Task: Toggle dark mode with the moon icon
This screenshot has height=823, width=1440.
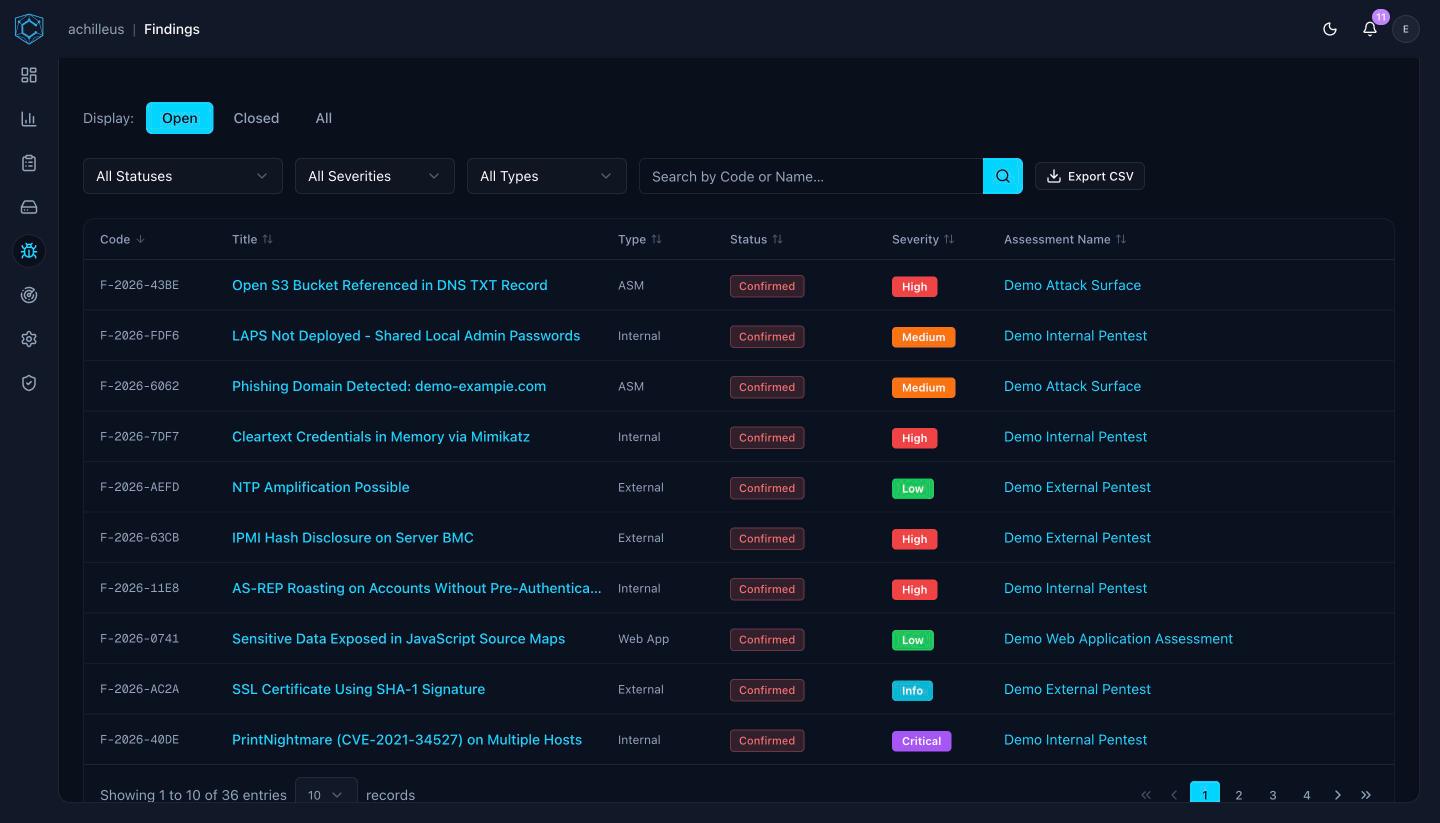Action: tap(1330, 29)
